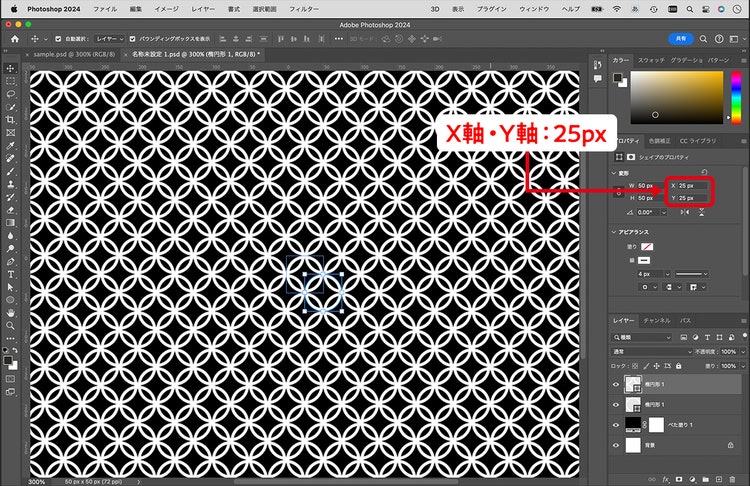
Task: Select the Gradient tool
Action: point(10,223)
